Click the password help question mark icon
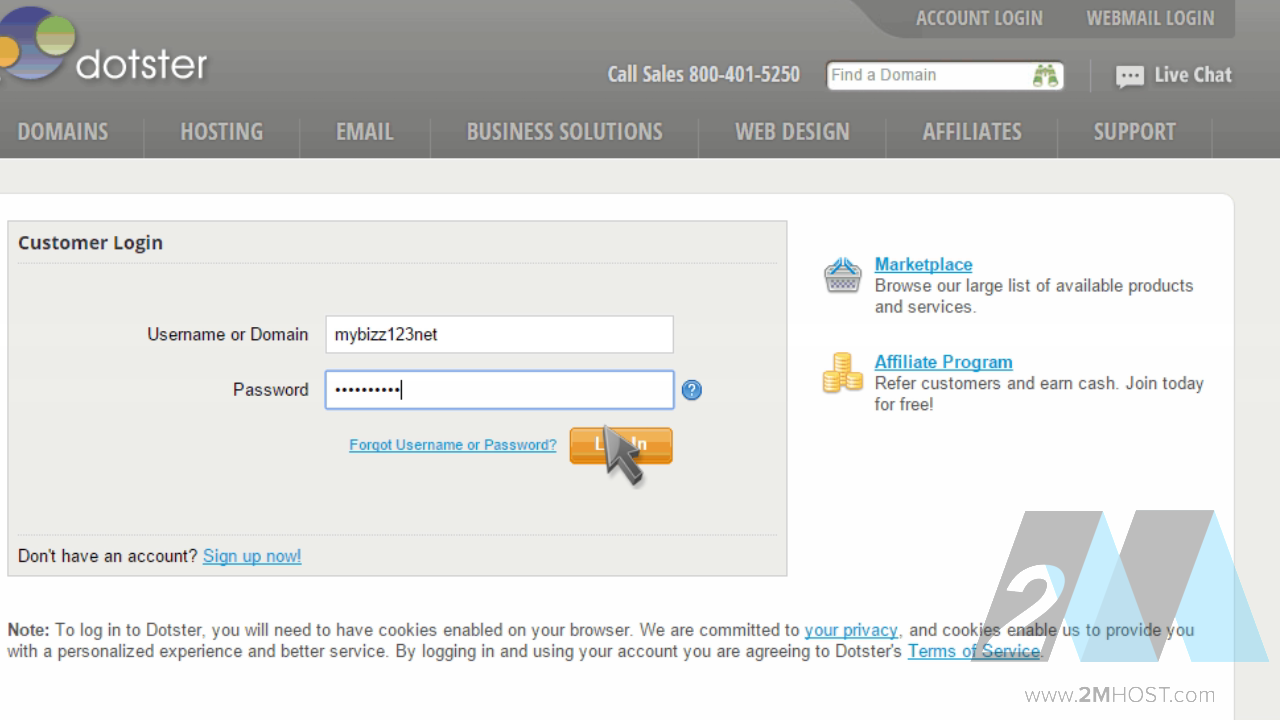The height and width of the screenshot is (720, 1280). tap(691, 390)
